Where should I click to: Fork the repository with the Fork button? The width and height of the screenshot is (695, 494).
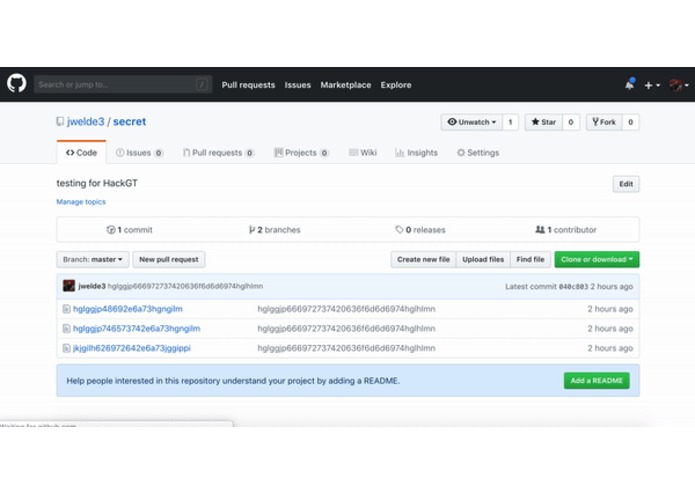point(603,122)
